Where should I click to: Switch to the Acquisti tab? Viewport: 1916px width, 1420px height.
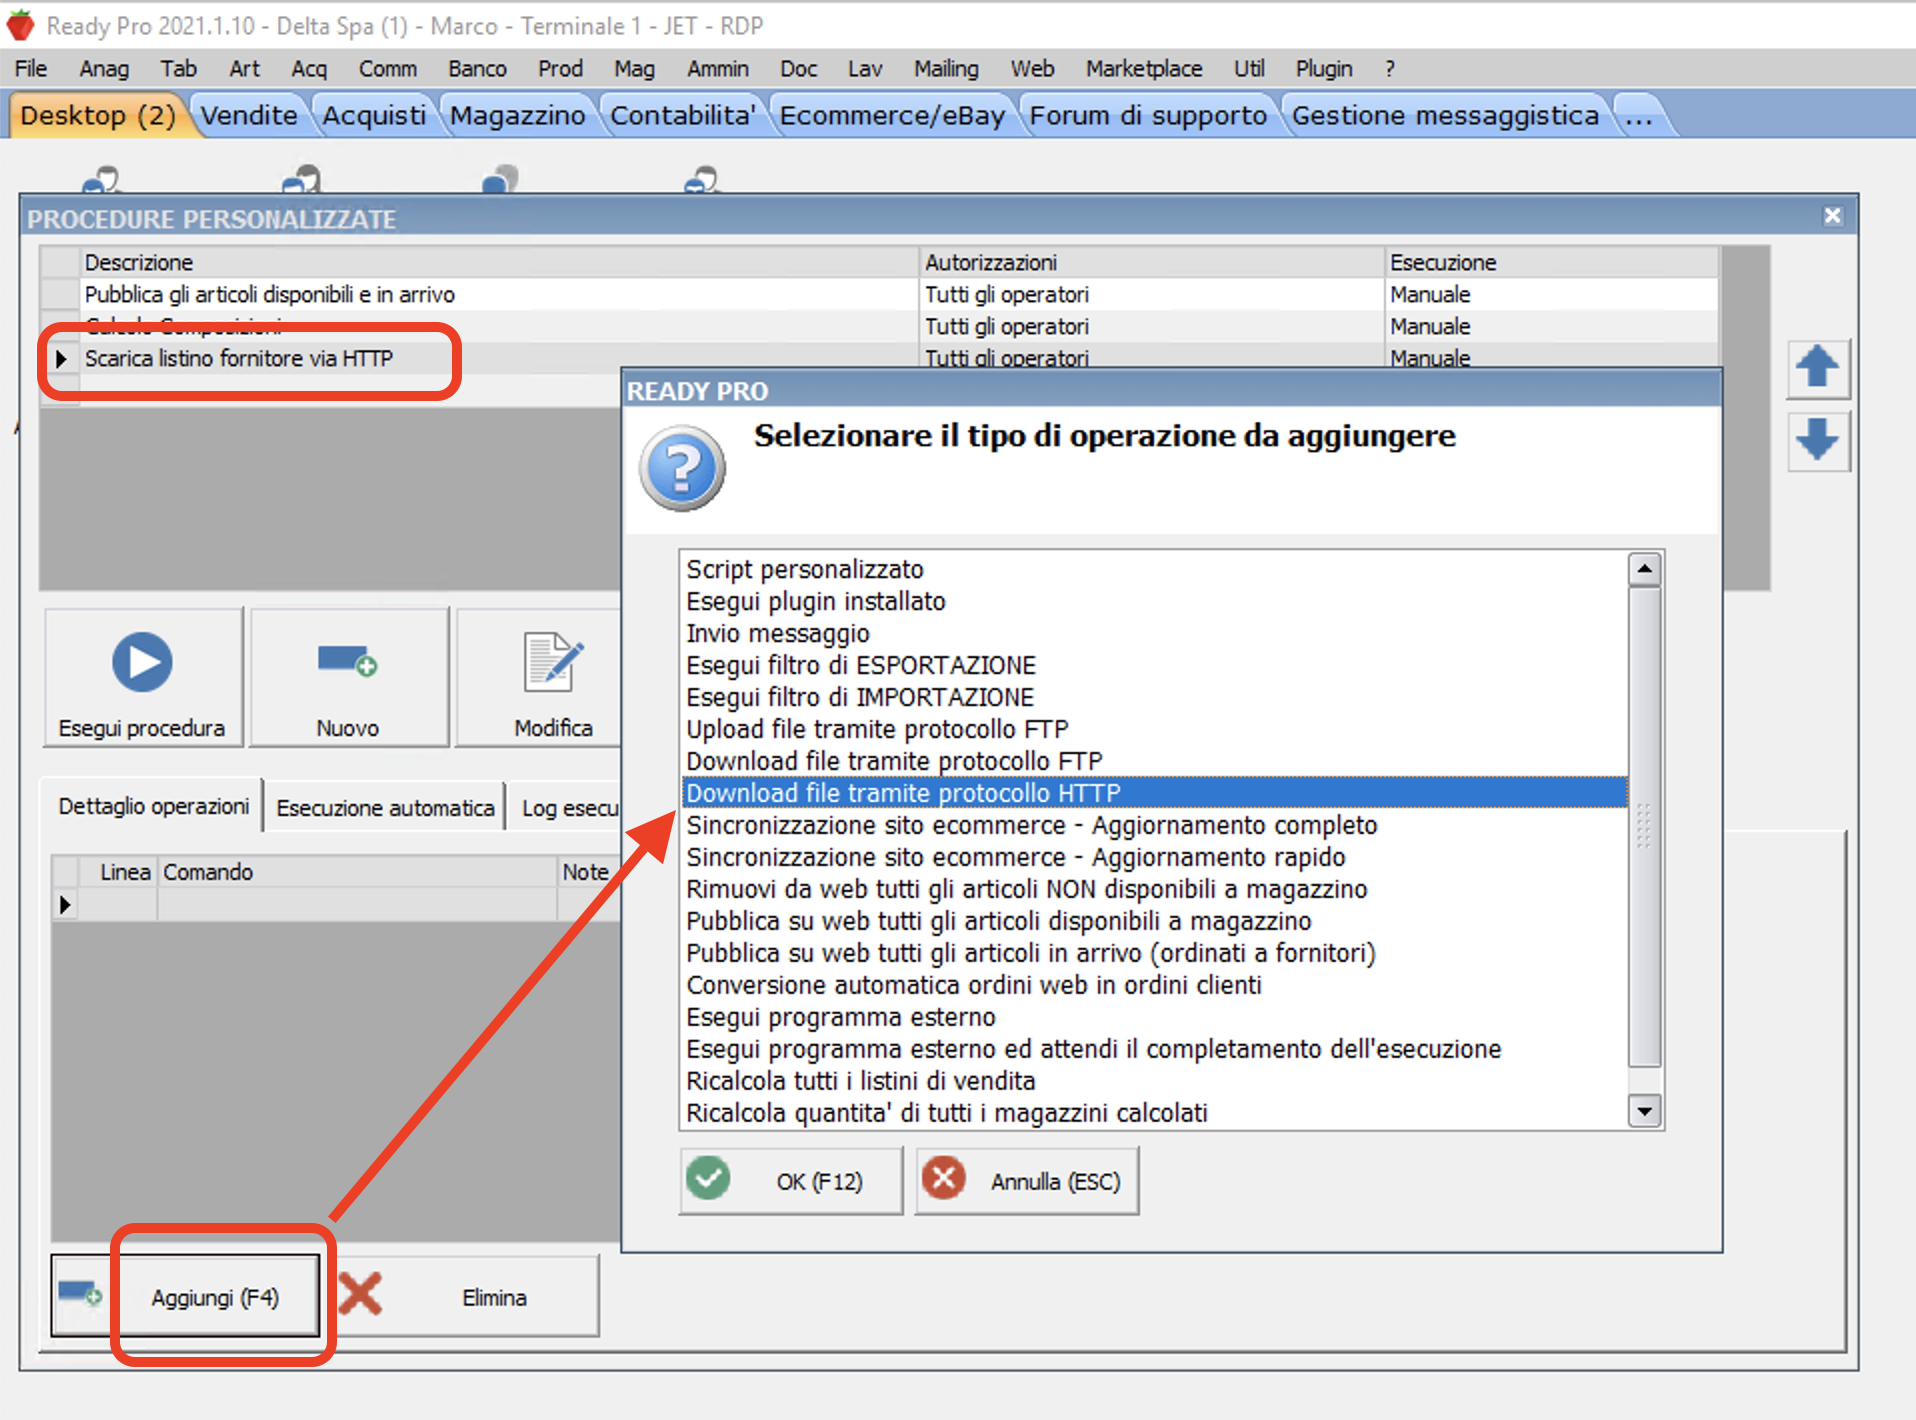coord(374,115)
